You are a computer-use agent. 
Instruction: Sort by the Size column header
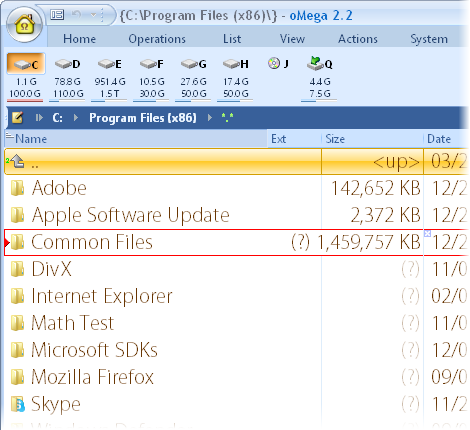[372, 139]
